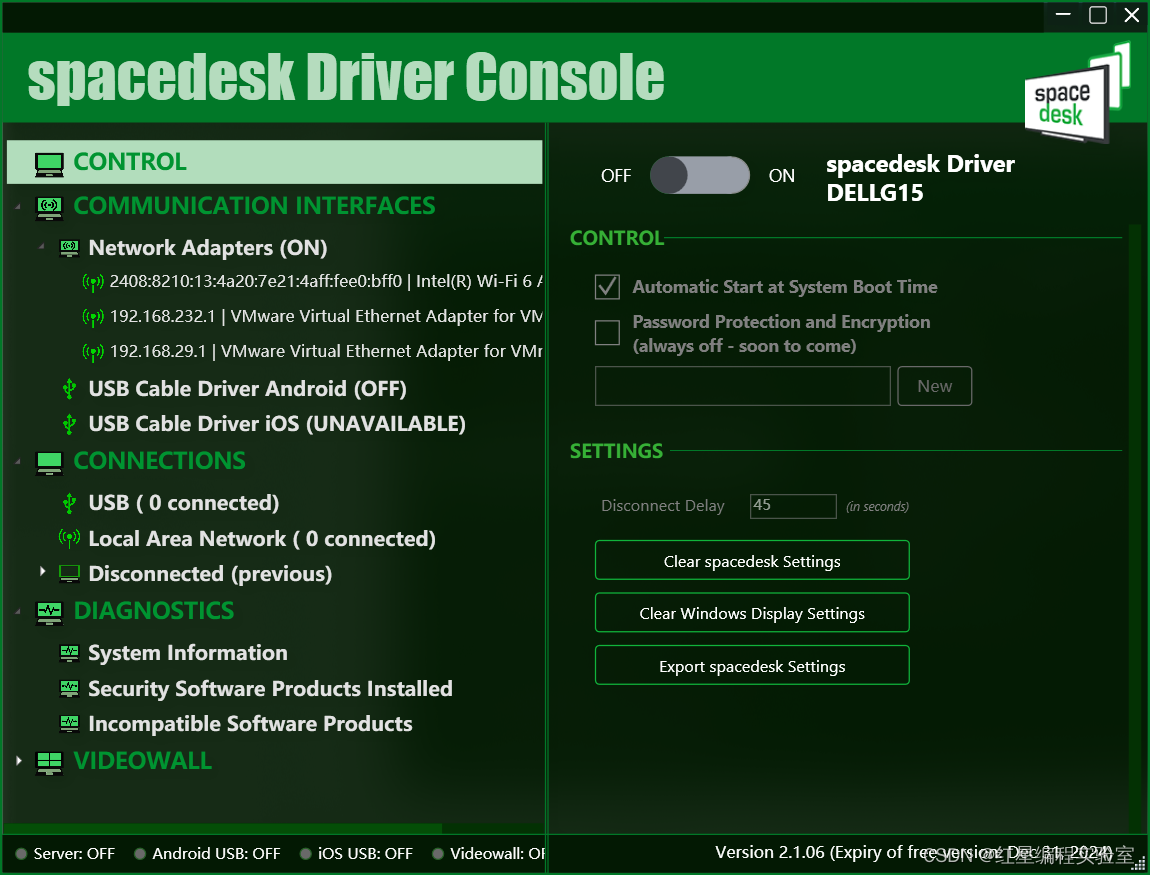Click the Clear Windows Display Settings button
This screenshot has height=875, width=1150.
click(x=752, y=612)
